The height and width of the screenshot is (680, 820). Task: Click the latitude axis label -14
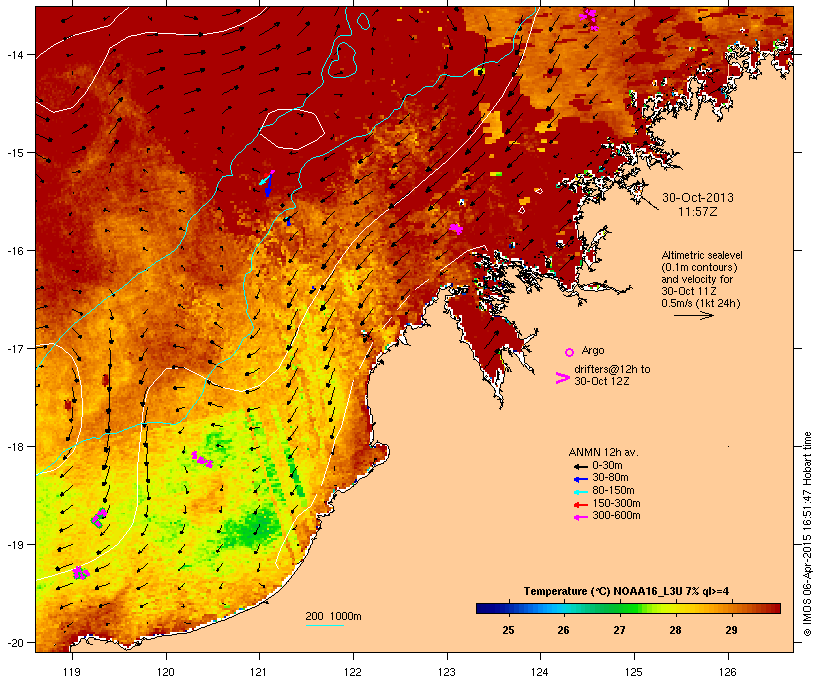[14, 54]
